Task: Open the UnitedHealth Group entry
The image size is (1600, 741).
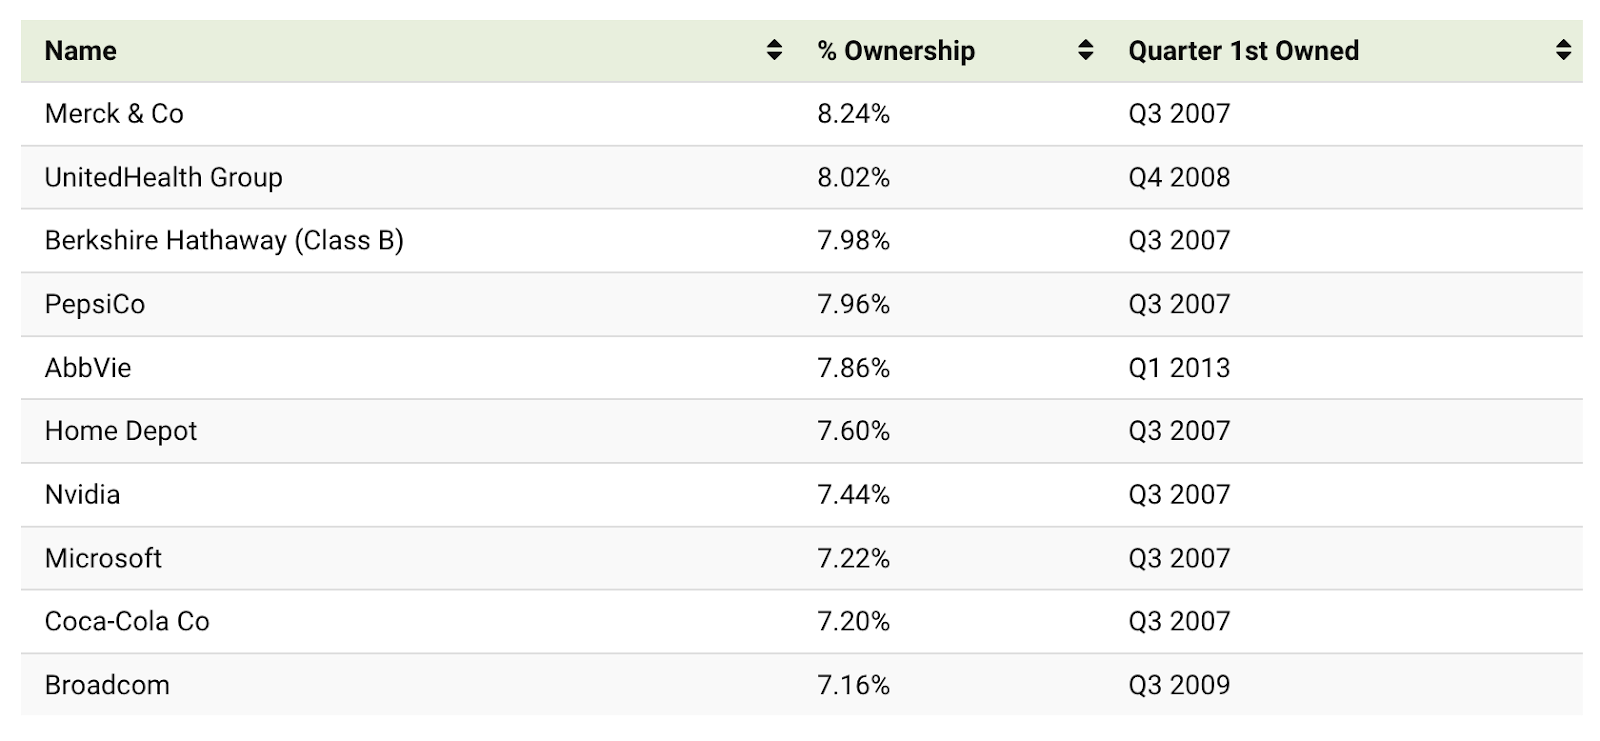Action: click(163, 177)
